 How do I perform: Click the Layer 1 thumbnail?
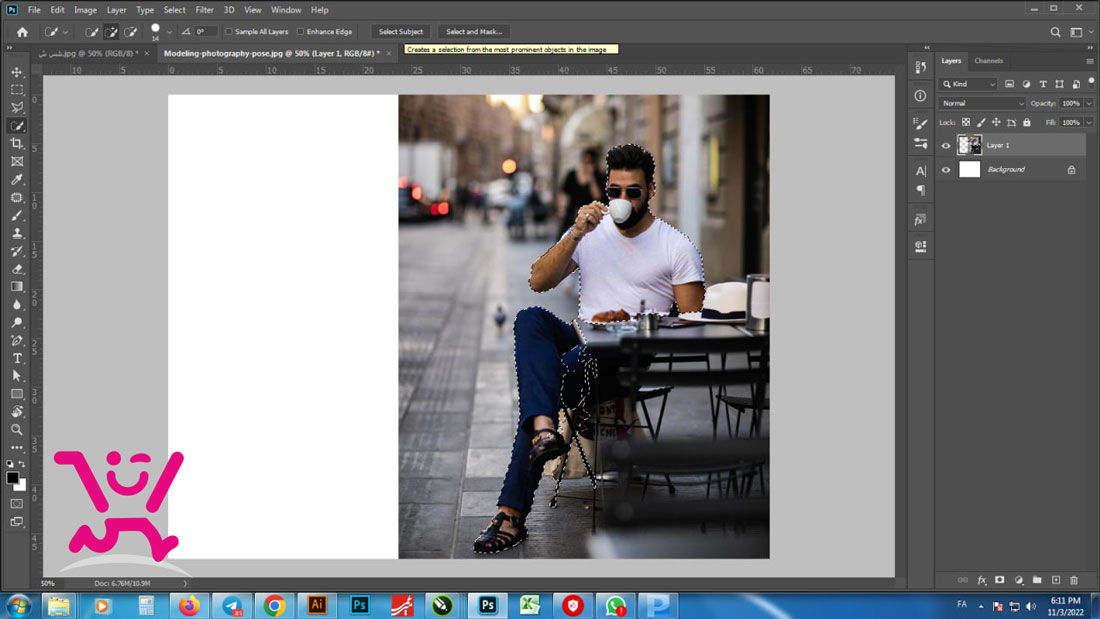point(970,145)
